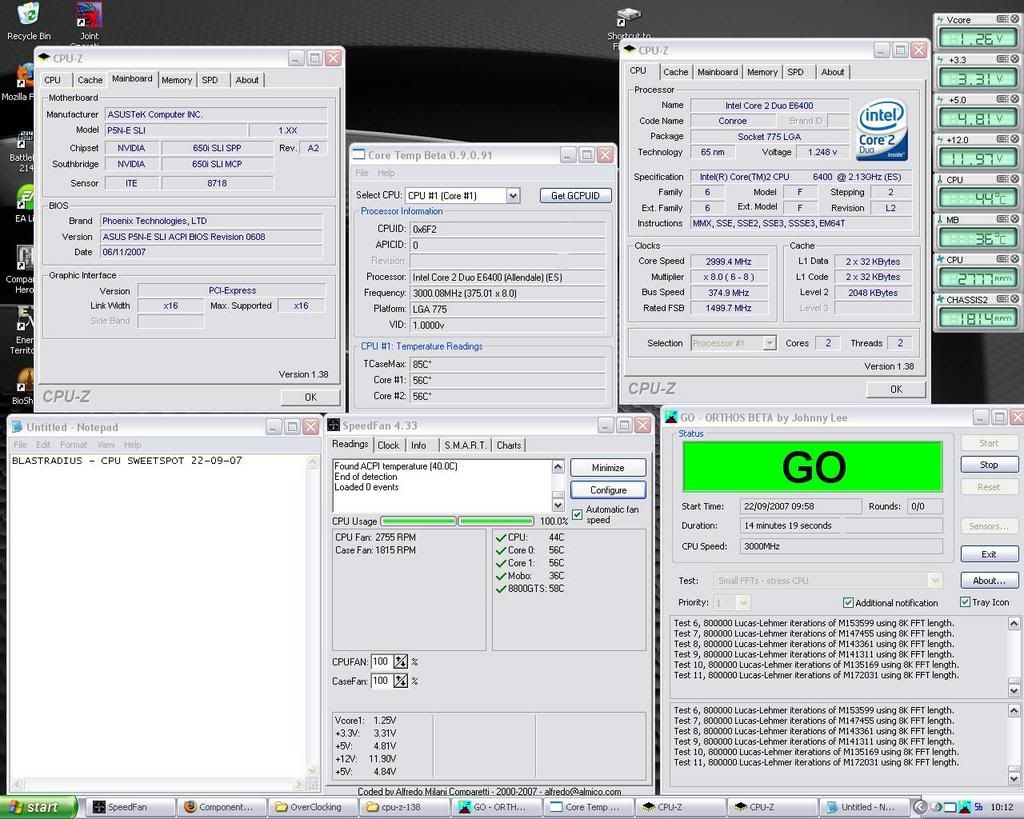
Task: Close the CHASSIS2 fan gadget
Action: [x=1015, y=299]
